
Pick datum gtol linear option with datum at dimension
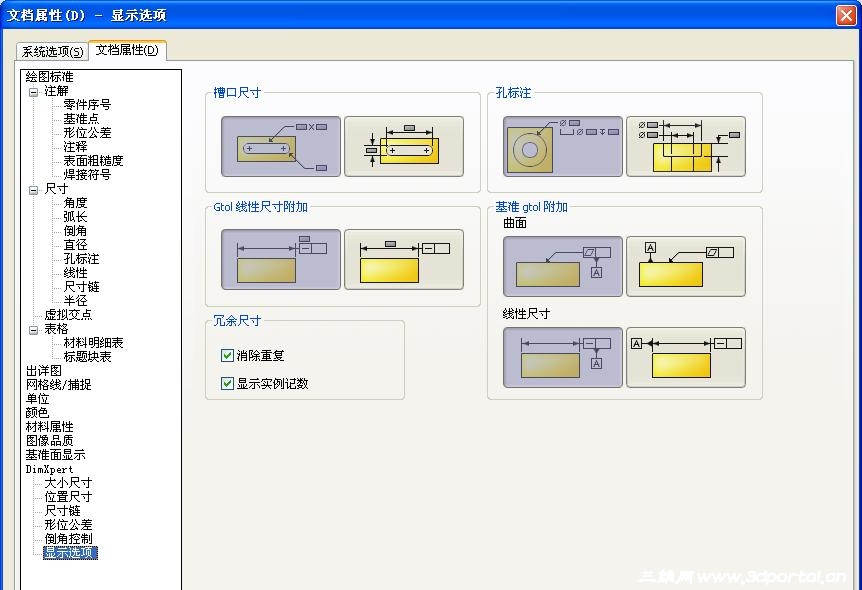[x=686, y=357]
